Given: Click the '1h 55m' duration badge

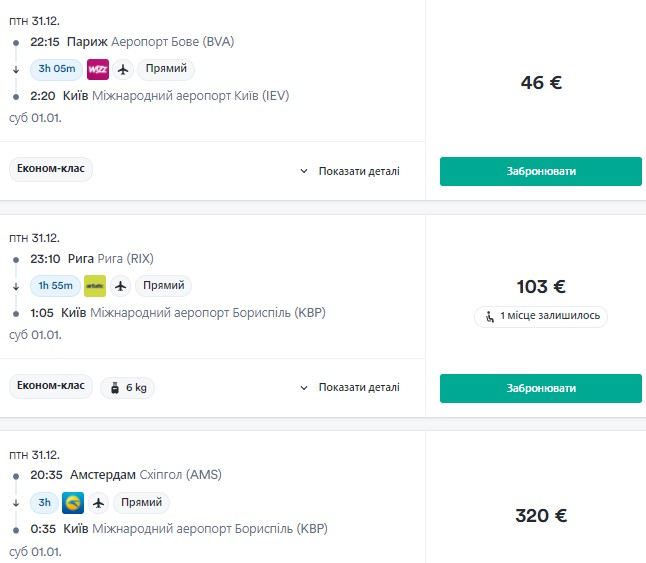Looking at the screenshot, I should pyautogui.click(x=55, y=286).
